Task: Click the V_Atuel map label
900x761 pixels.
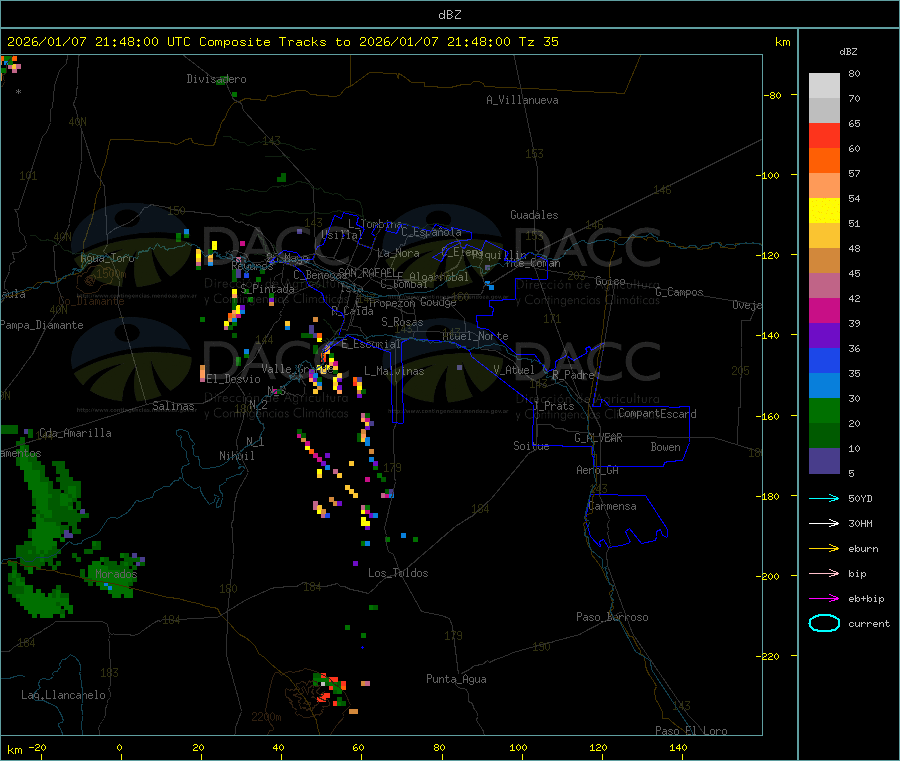Action: point(514,370)
